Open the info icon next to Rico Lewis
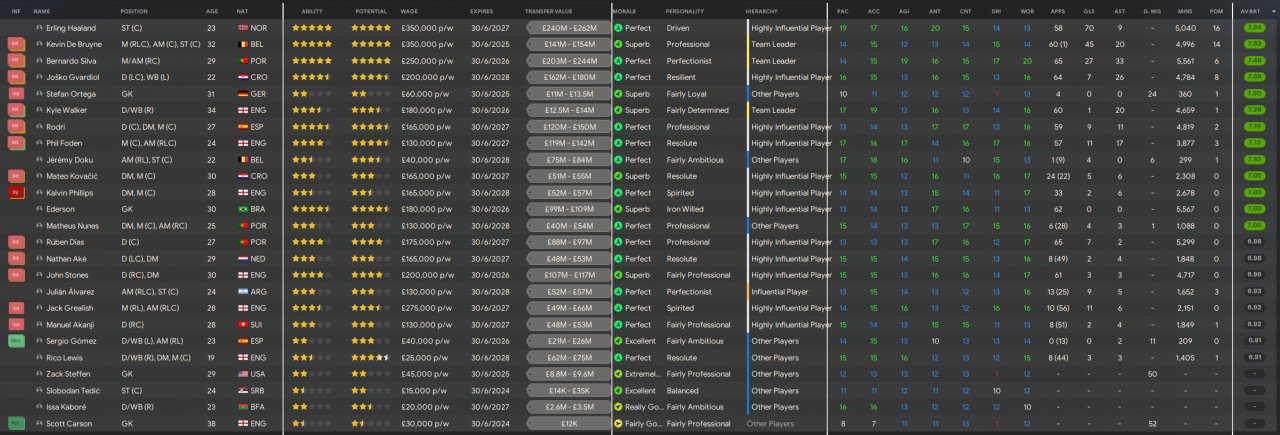The width and height of the screenshot is (1280, 435). [38, 357]
